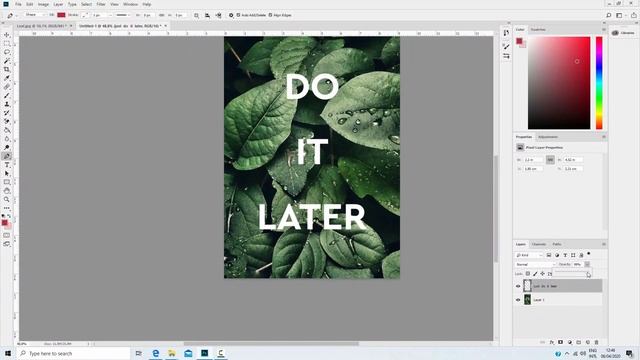
Task: Open the Layers panel options menu
Action: 604,244
